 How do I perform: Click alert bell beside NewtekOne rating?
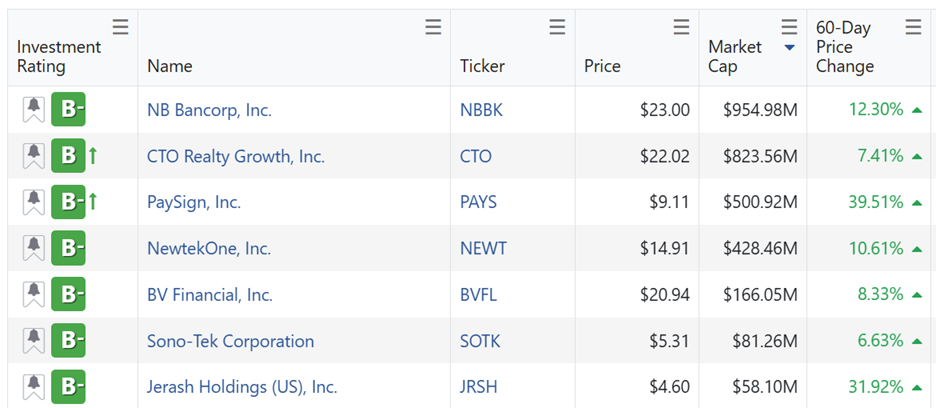[34, 248]
